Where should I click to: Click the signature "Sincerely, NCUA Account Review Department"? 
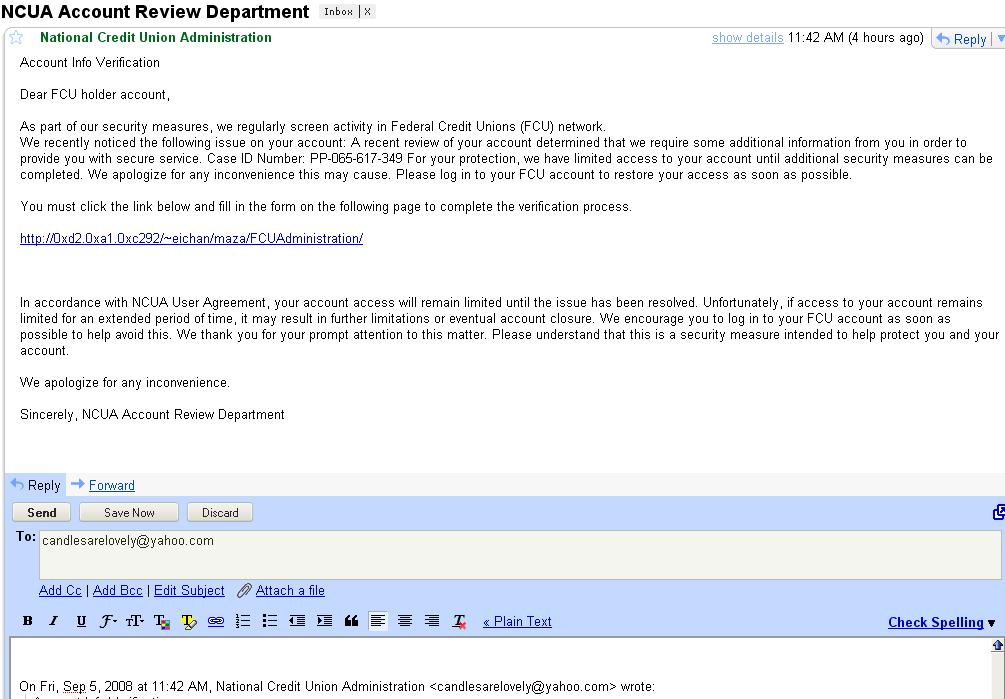point(152,415)
